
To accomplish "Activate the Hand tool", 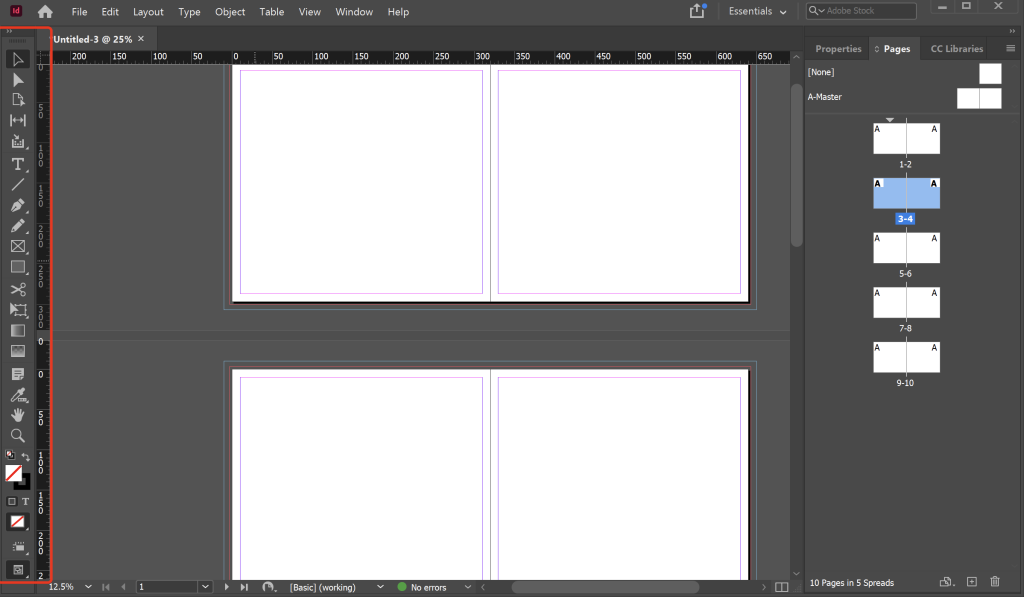I will coord(18,415).
